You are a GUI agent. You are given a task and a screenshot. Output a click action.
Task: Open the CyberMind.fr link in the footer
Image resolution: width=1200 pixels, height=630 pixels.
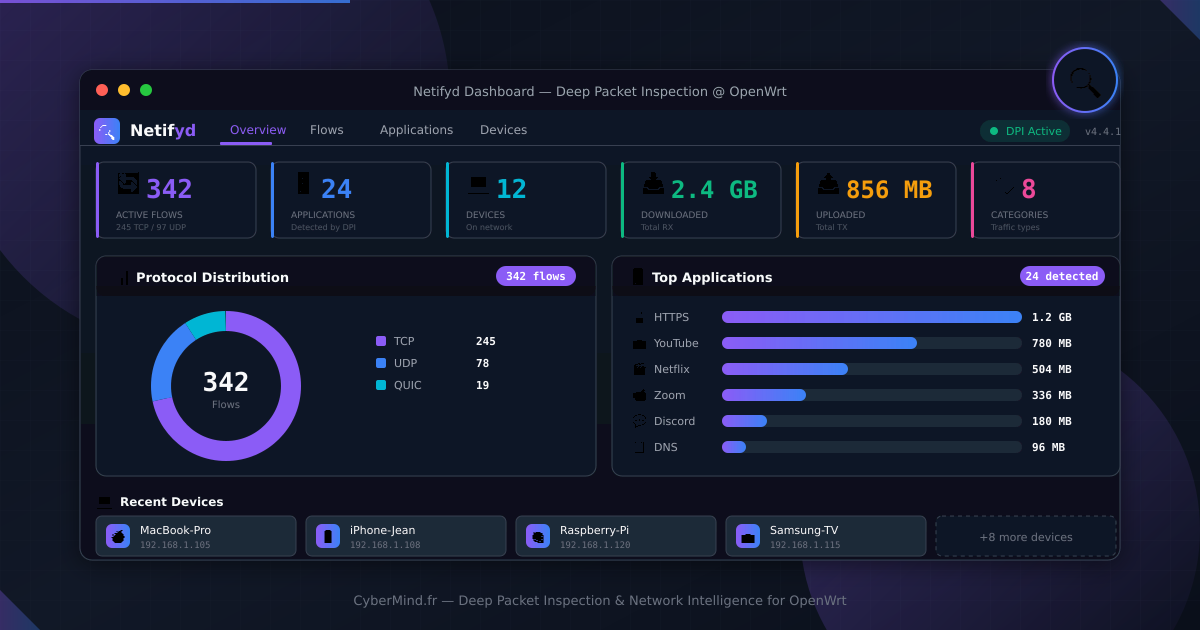(x=394, y=600)
